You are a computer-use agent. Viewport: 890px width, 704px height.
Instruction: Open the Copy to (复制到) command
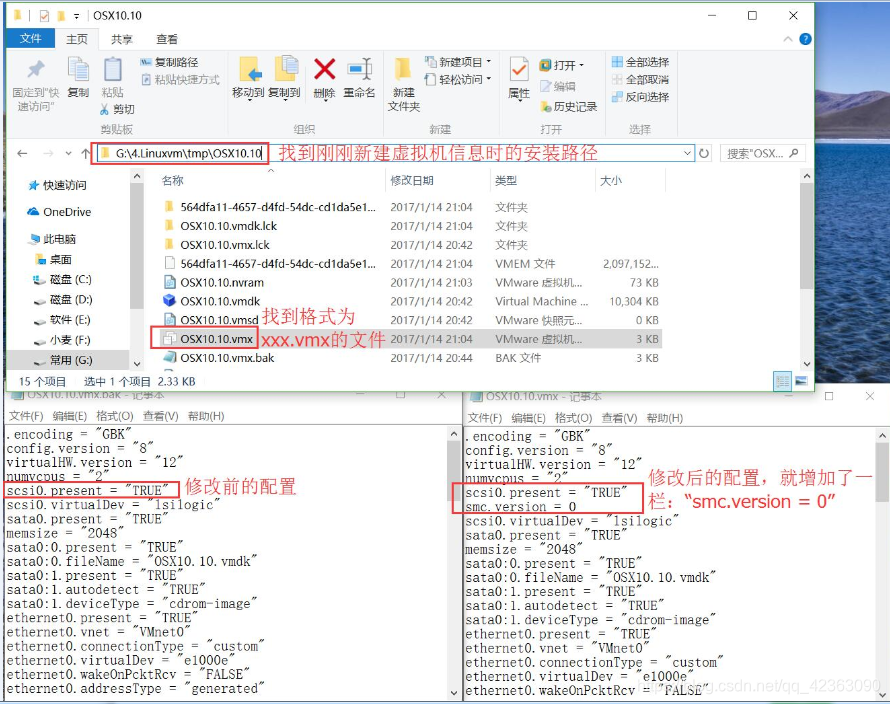[x=284, y=77]
